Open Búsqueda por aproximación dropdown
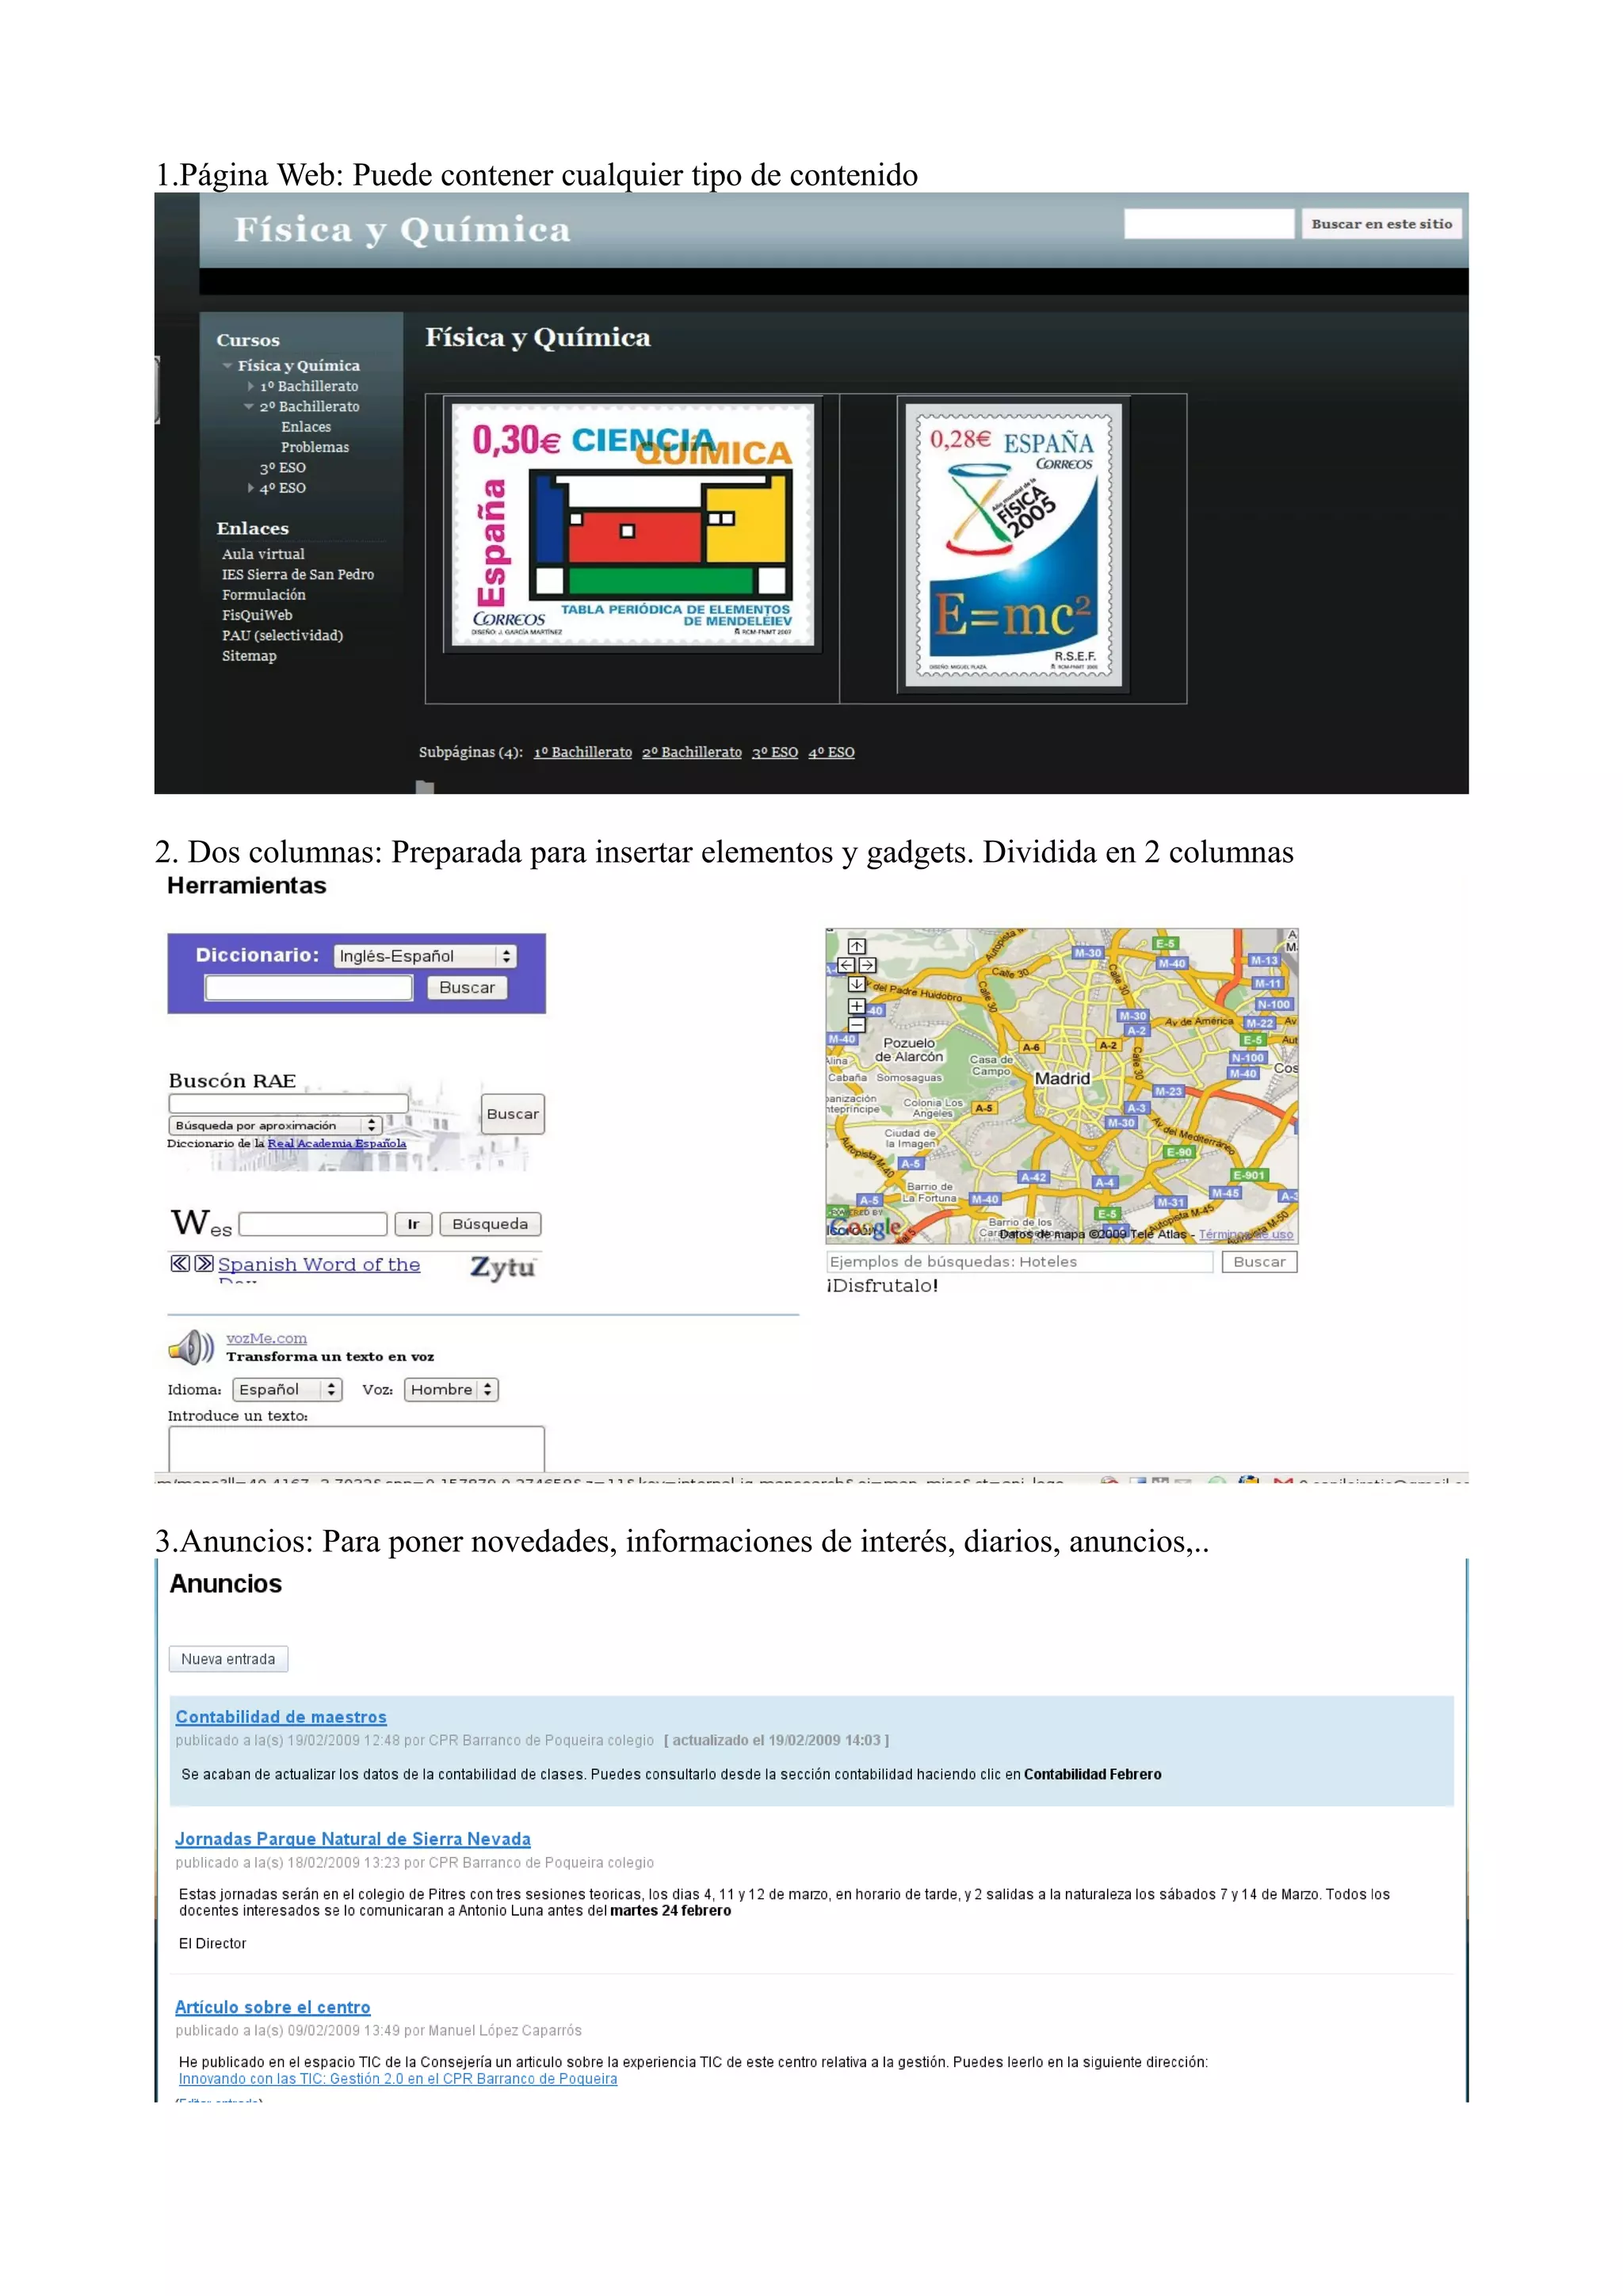 point(276,1125)
